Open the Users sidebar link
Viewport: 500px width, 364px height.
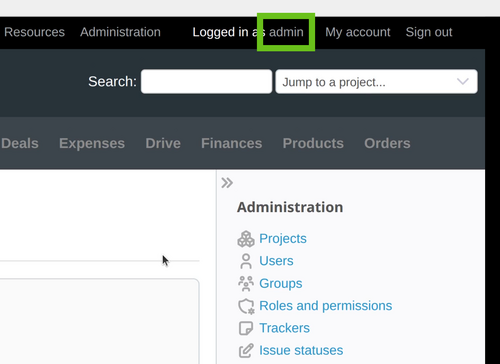pyautogui.click(x=276, y=261)
